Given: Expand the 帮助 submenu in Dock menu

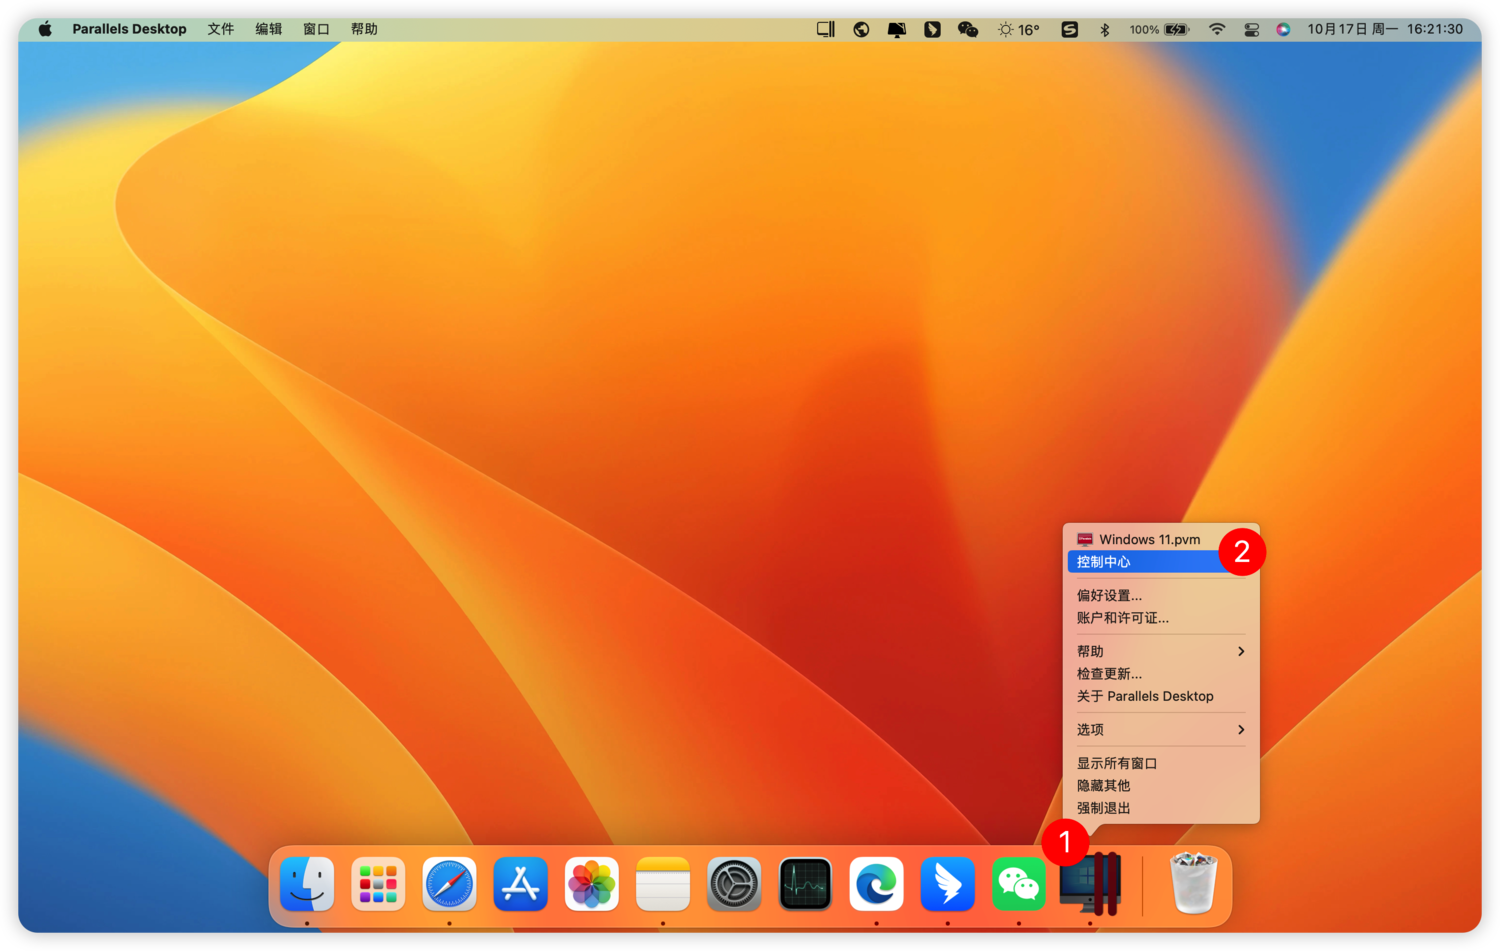Looking at the screenshot, I should pos(1161,651).
